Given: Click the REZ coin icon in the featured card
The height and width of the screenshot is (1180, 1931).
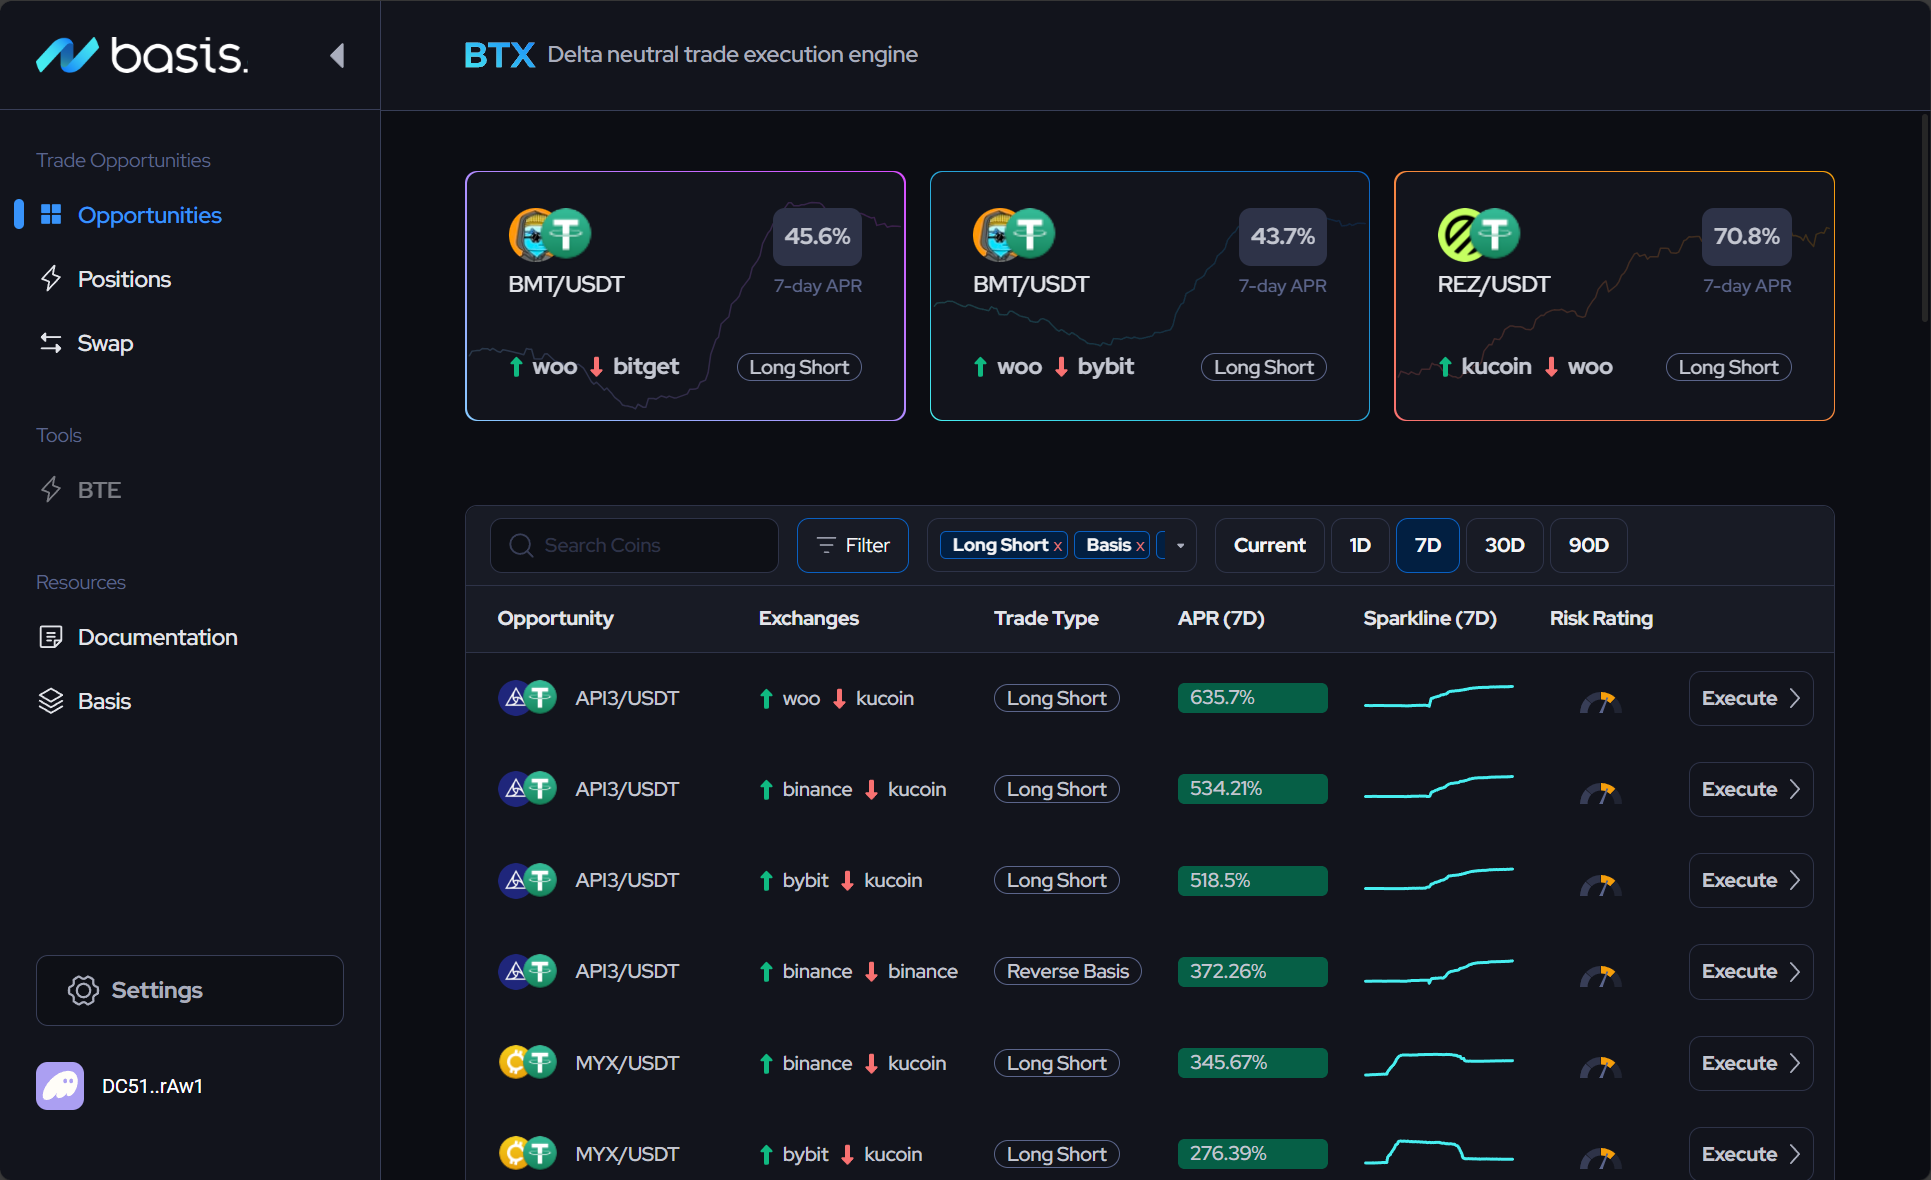Looking at the screenshot, I should [x=1461, y=234].
